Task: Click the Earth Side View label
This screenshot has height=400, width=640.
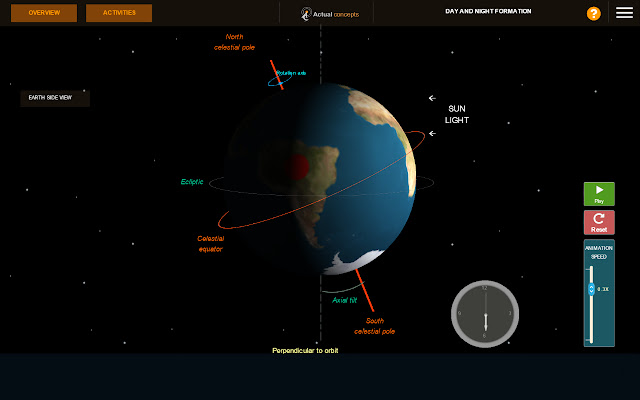Action: coord(55,98)
